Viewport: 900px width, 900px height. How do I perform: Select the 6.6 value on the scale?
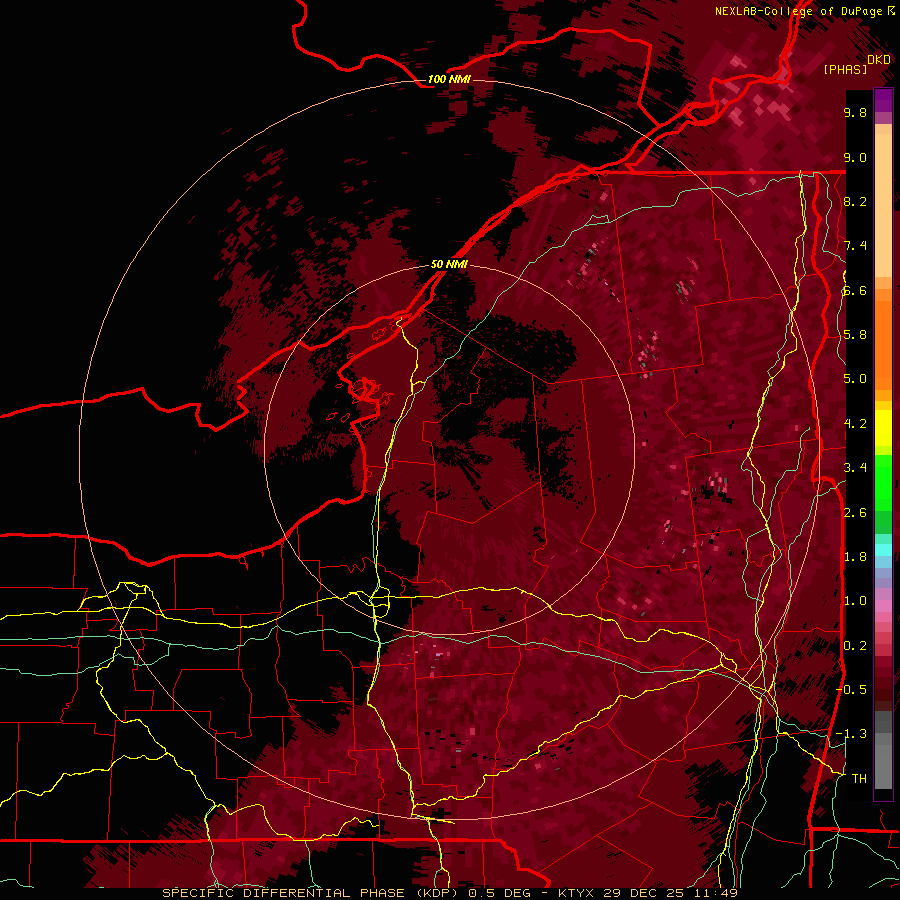click(855, 290)
